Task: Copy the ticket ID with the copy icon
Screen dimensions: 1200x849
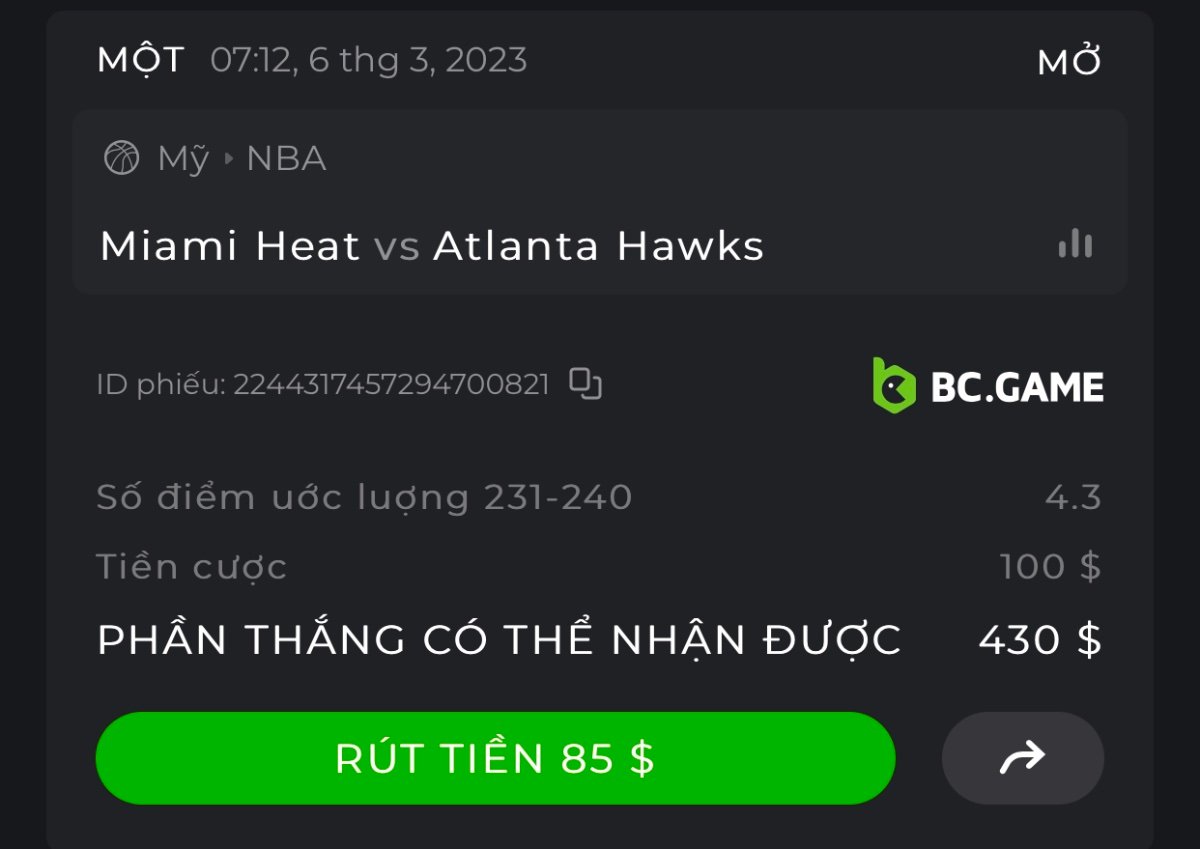Action: tap(585, 384)
